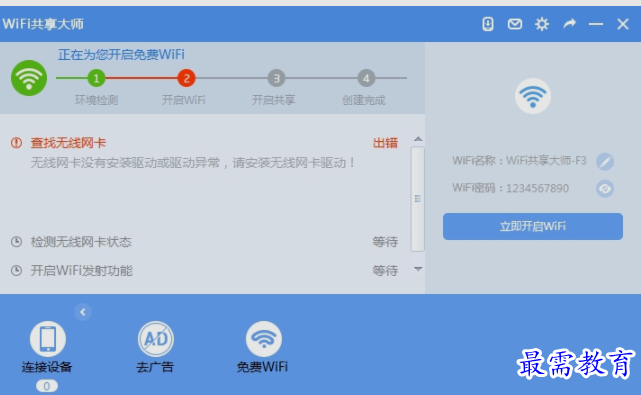Open the mobile download icon in title bar
The height and width of the screenshot is (395, 641).
point(487,24)
